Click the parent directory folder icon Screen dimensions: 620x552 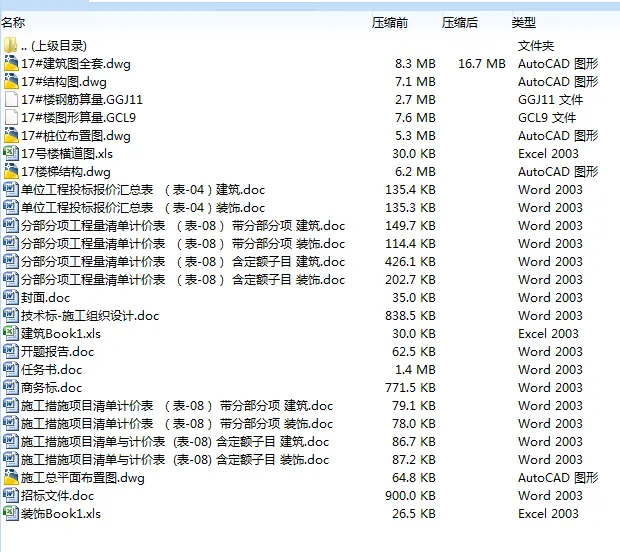11,45
